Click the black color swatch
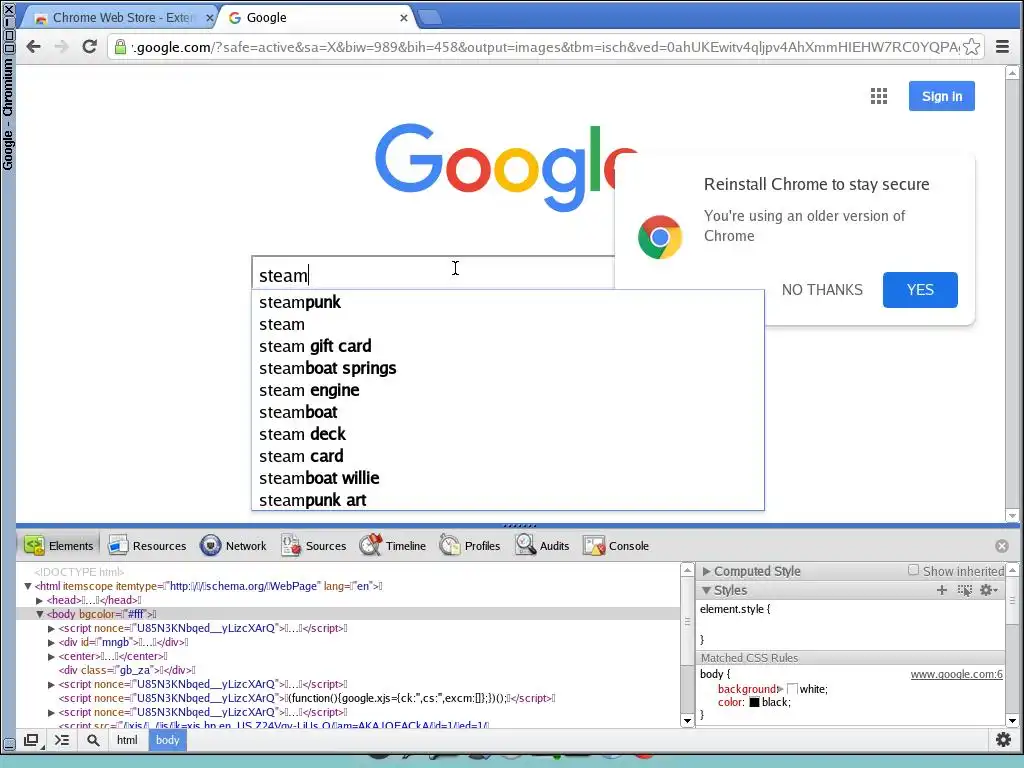 click(754, 703)
